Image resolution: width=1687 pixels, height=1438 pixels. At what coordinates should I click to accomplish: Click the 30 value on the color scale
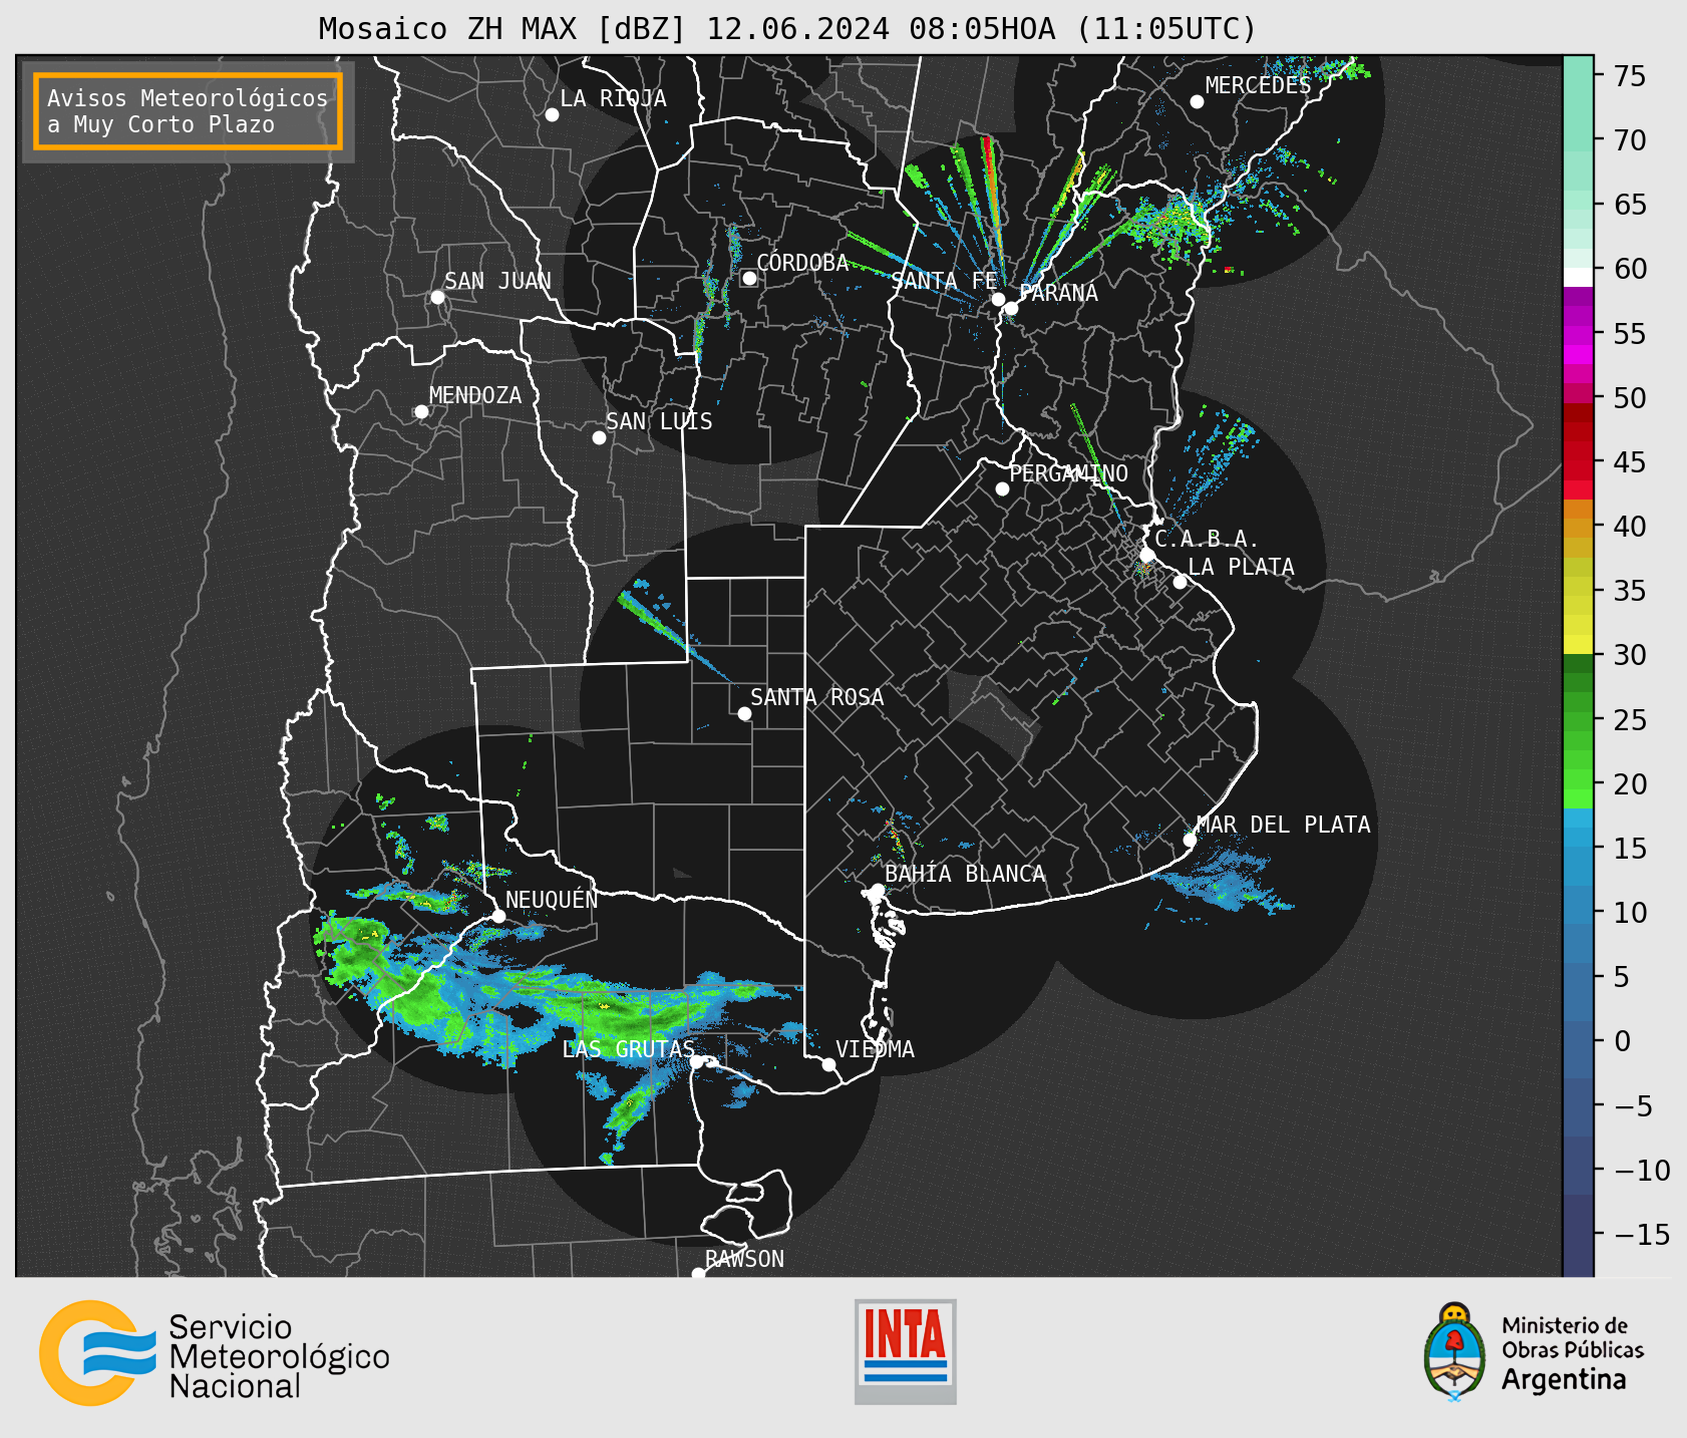coord(1630,655)
